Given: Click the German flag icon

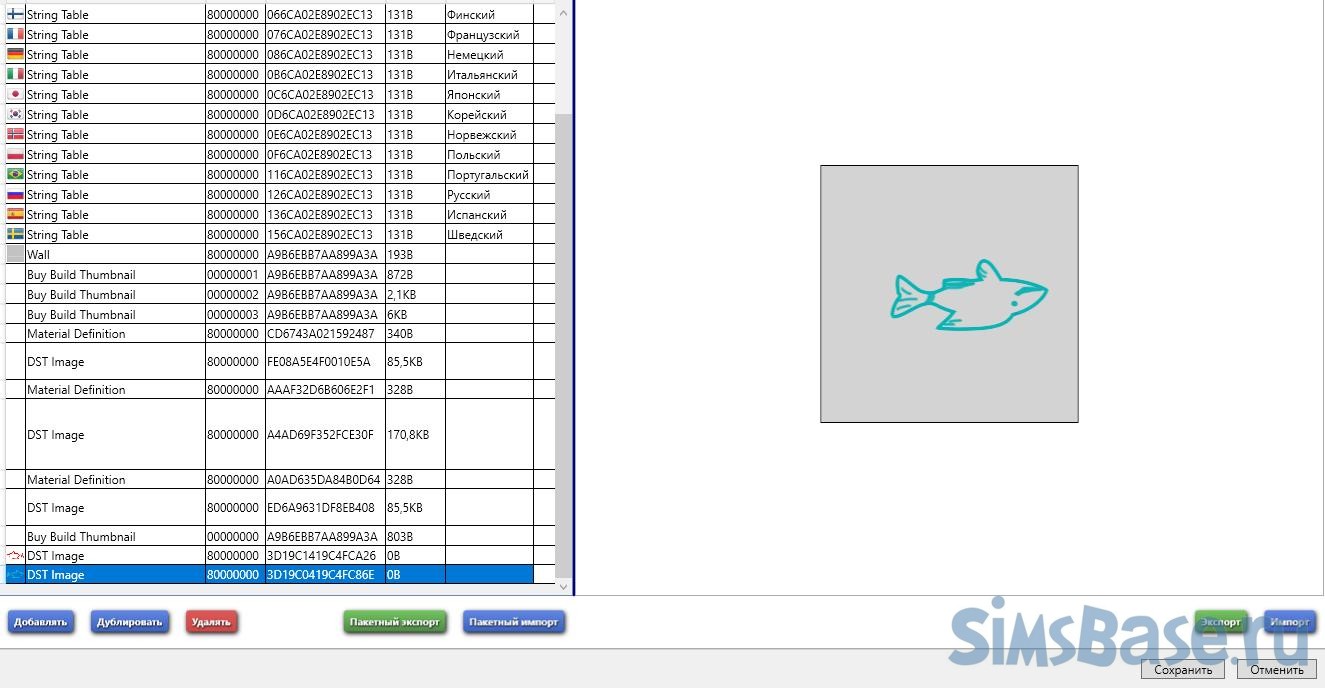Looking at the screenshot, I should tap(15, 55).
